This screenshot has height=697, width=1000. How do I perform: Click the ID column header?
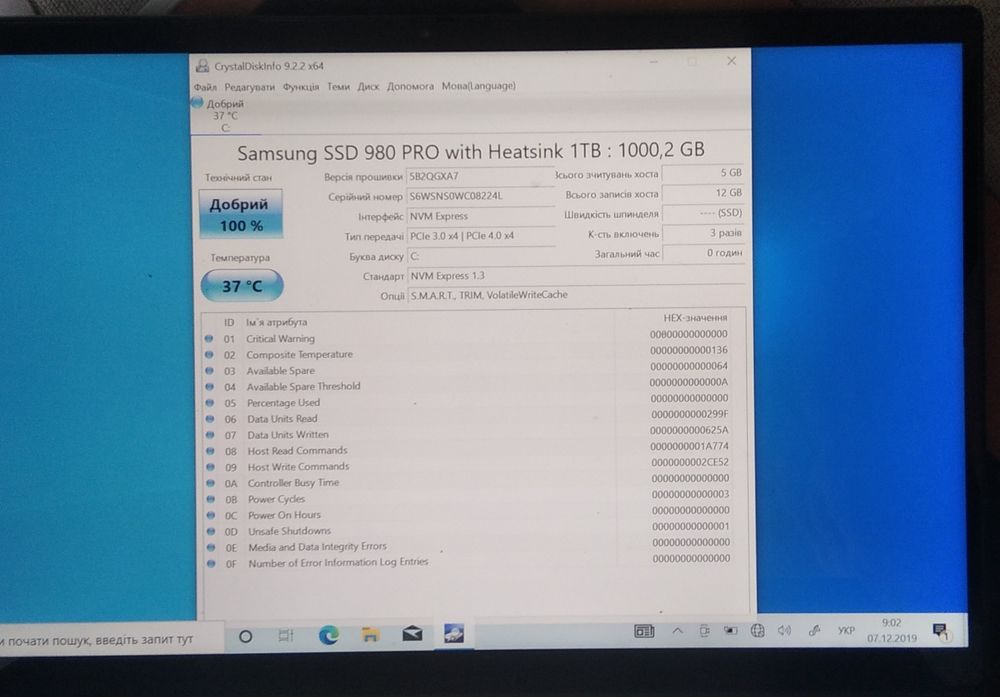pyautogui.click(x=229, y=323)
